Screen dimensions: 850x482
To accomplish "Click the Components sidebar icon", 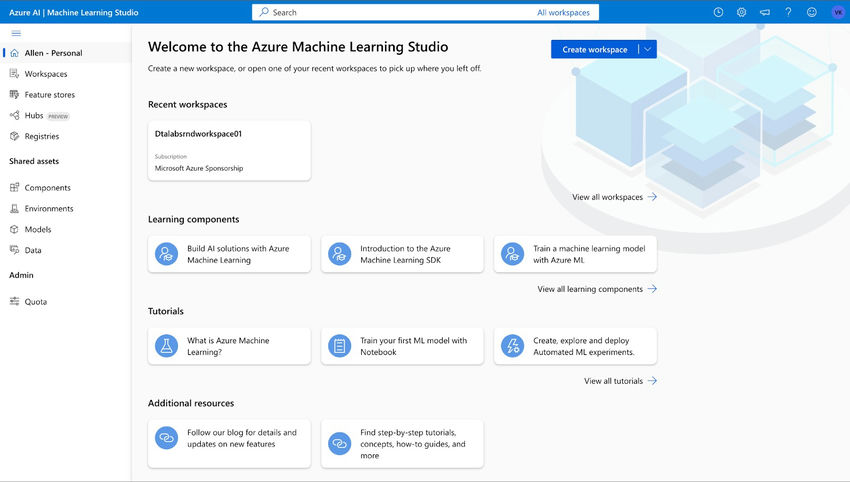I will (x=15, y=188).
